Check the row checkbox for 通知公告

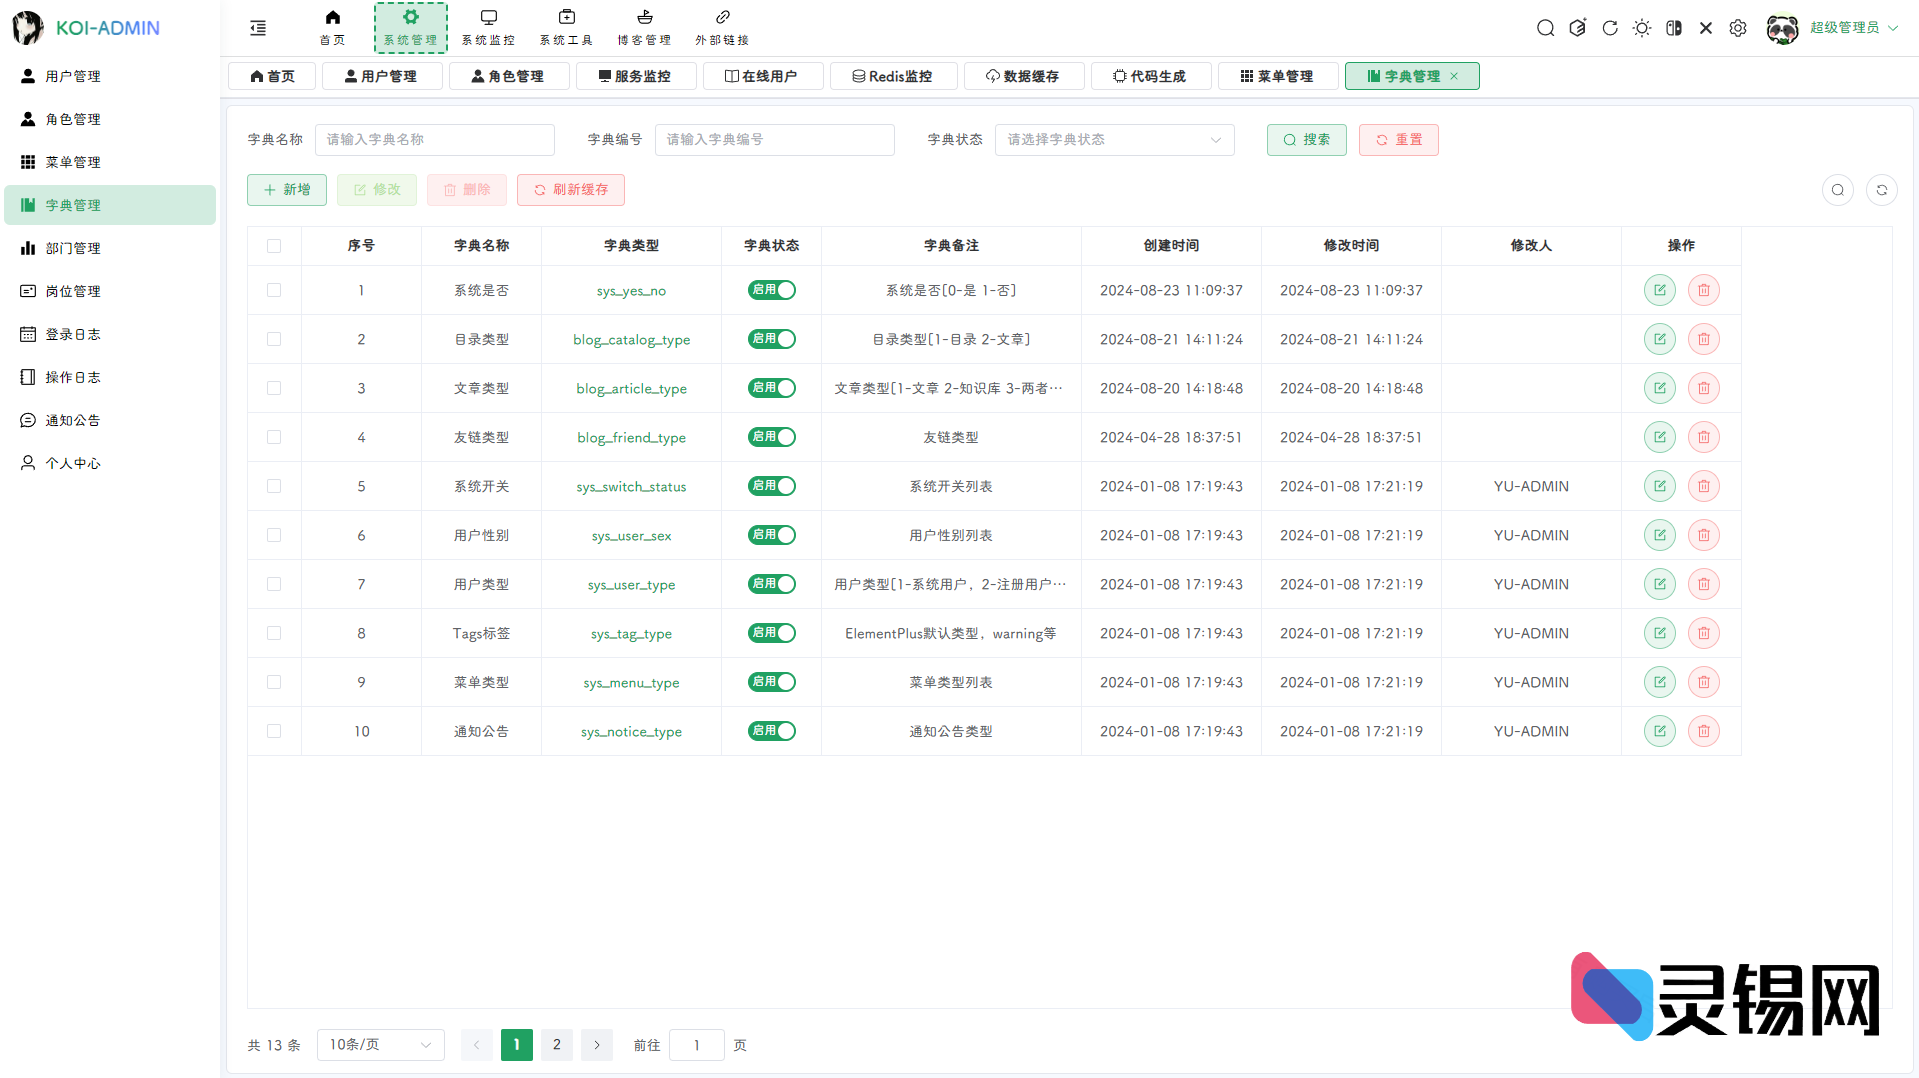(274, 731)
